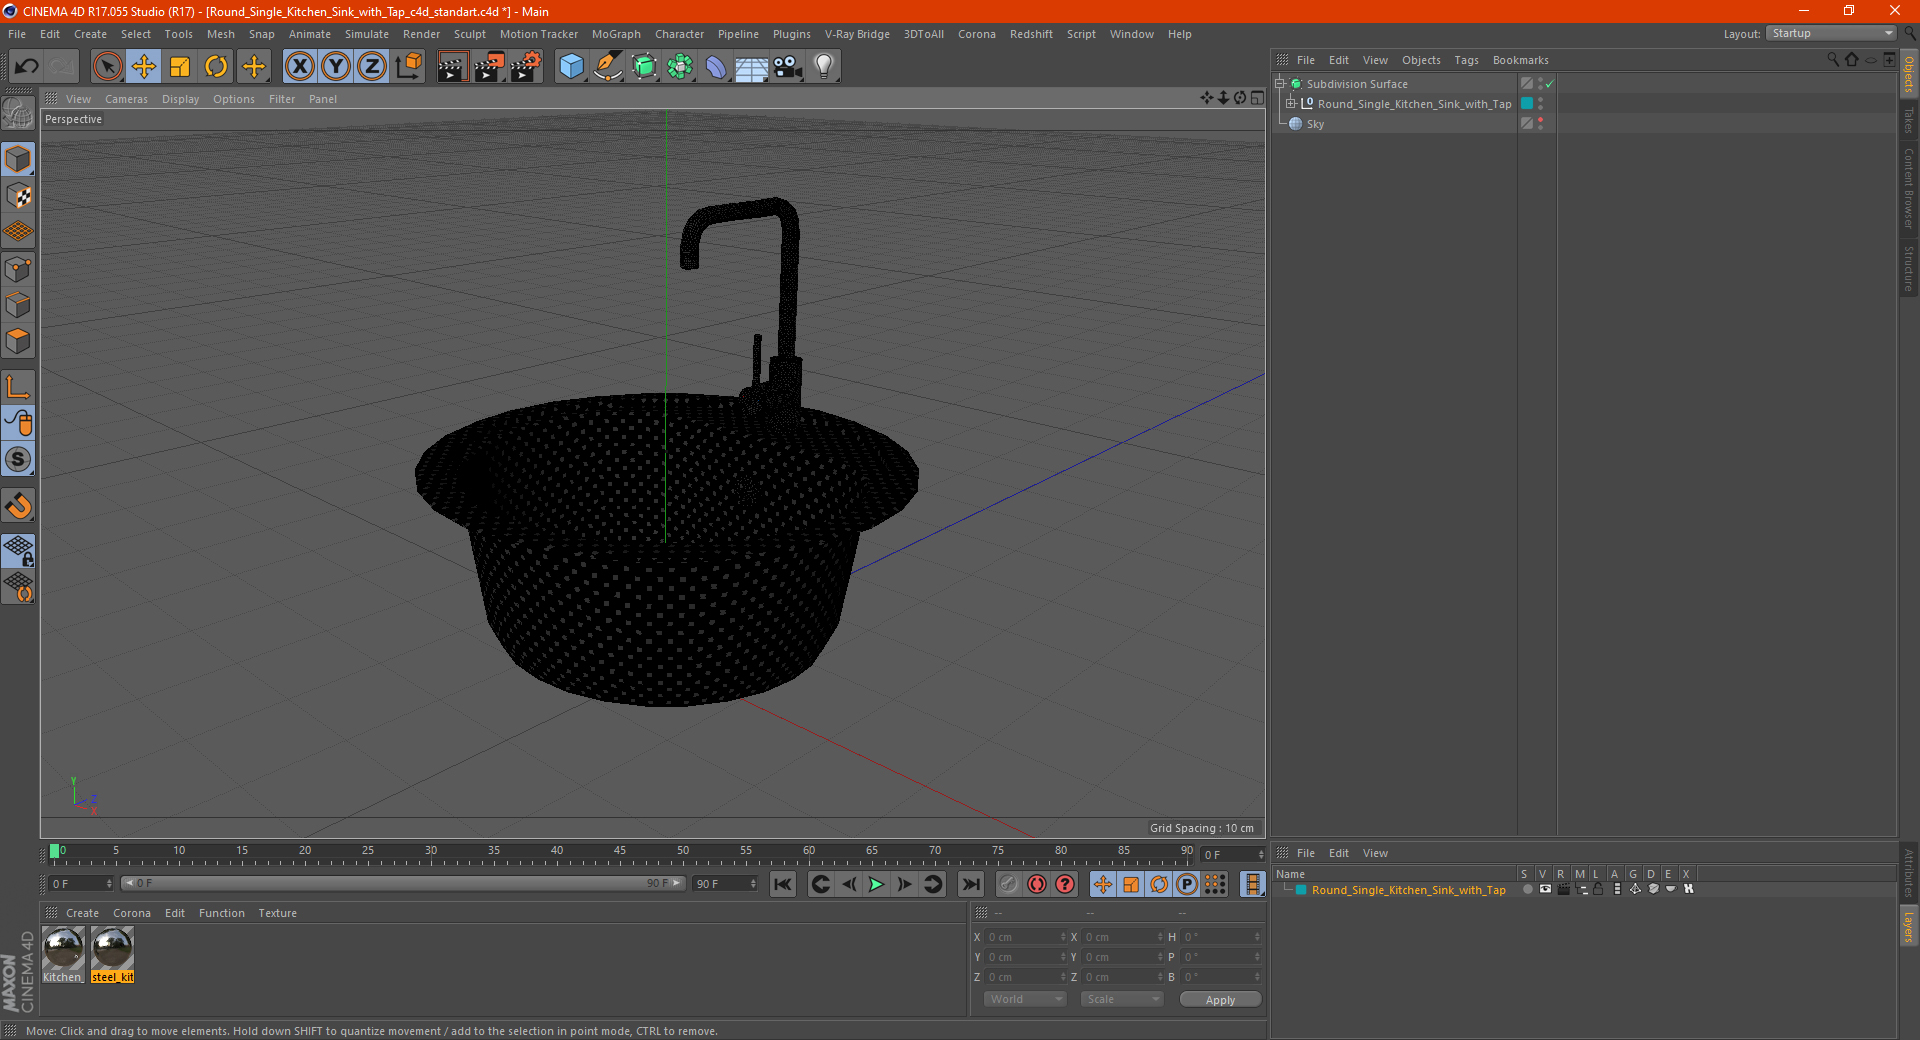Open the Render menu
Viewport: 1920px width, 1040px height.
coord(421,34)
